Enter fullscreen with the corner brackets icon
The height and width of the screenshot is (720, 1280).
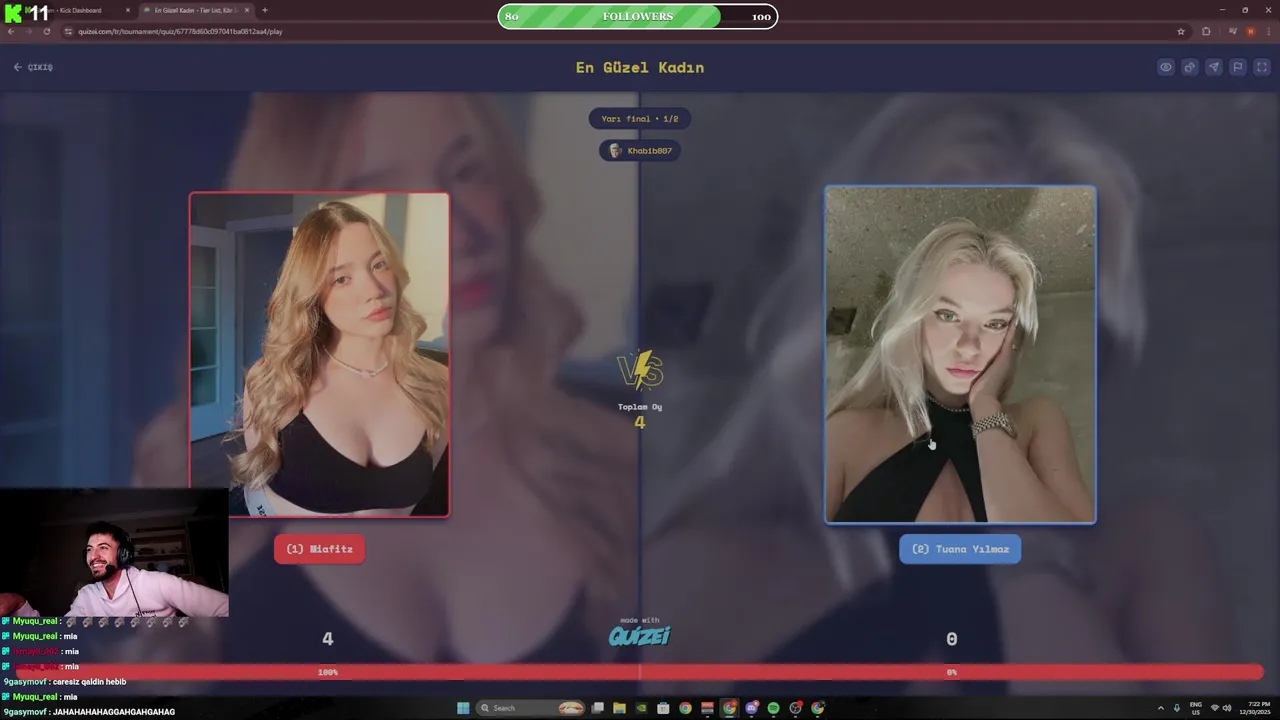(x=1262, y=67)
